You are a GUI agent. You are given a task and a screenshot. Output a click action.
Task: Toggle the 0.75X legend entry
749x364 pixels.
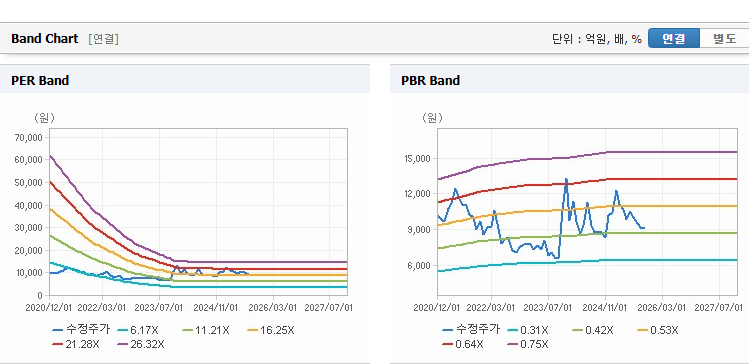pos(528,344)
